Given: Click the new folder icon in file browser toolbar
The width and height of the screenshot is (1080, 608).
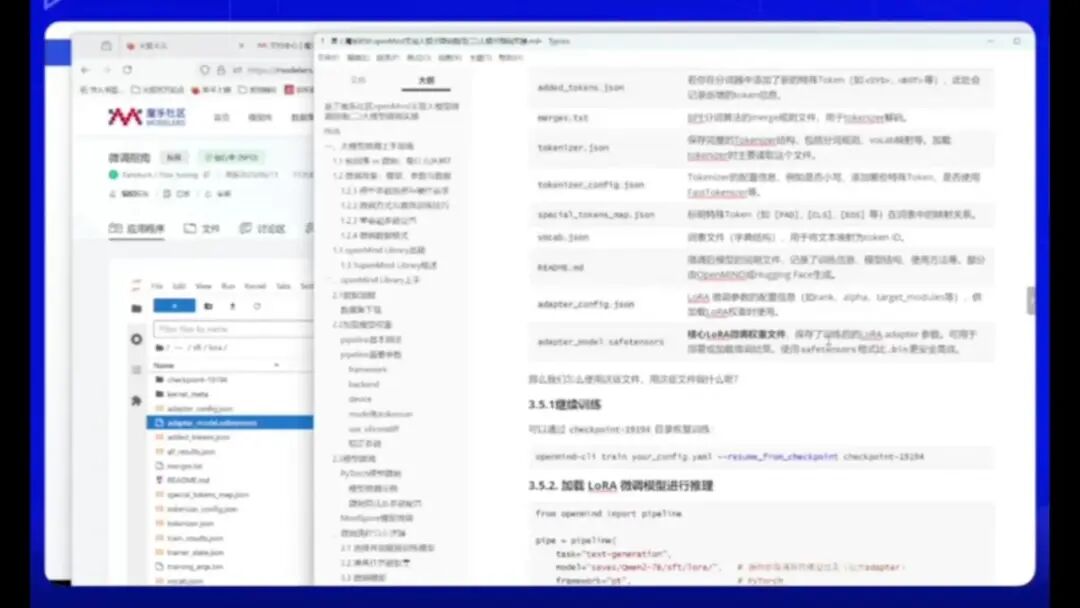Looking at the screenshot, I should (x=209, y=306).
